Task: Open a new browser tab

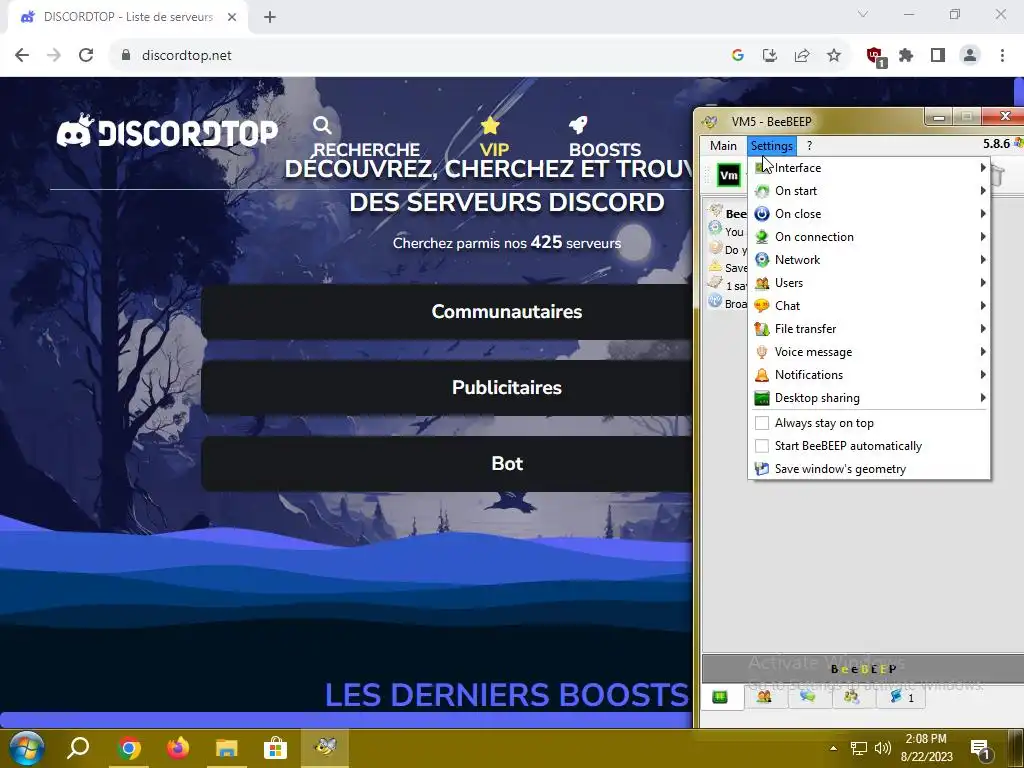Action: tap(270, 17)
